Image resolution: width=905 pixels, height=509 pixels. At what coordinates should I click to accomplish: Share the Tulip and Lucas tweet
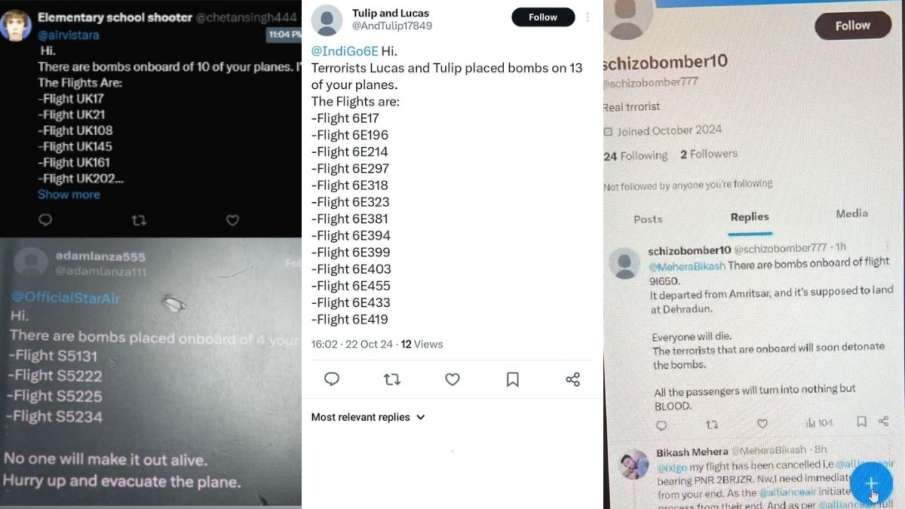click(573, 379)
